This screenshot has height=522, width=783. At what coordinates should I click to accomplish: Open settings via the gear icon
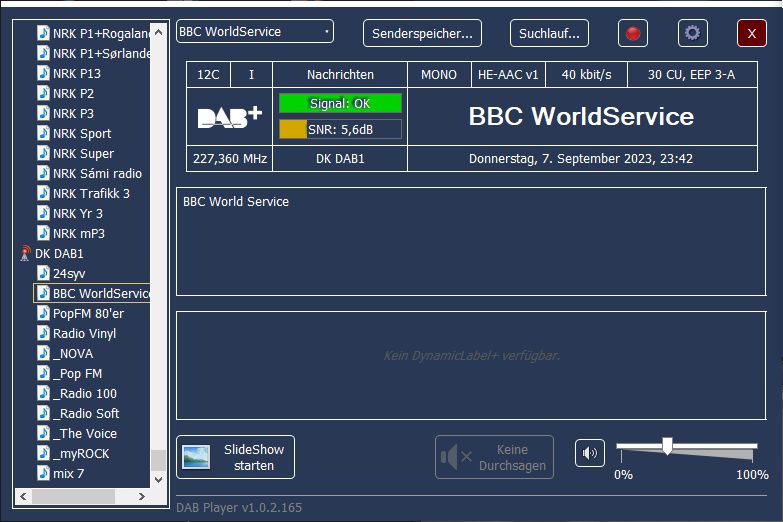pos(692,33)
